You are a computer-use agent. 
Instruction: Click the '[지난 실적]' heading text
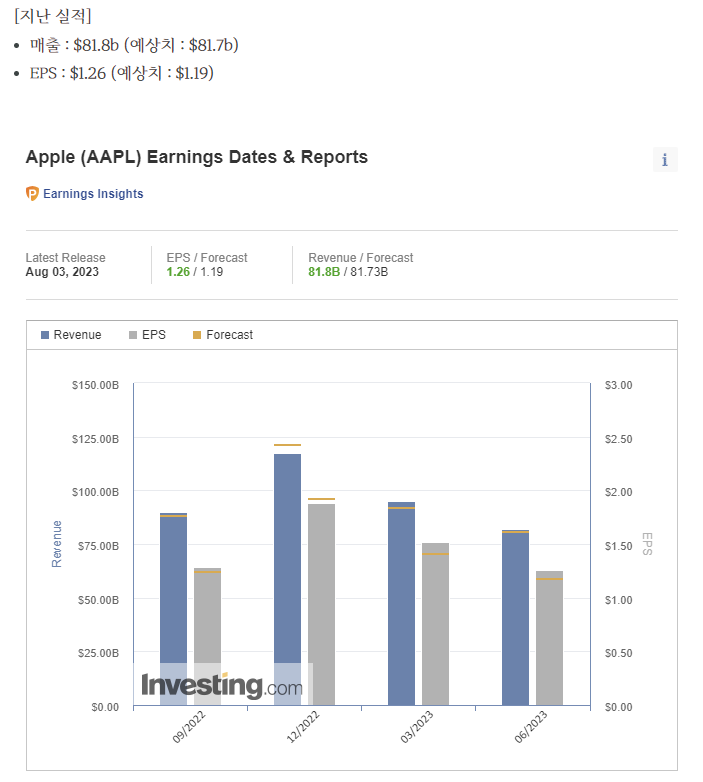(52, 16)
